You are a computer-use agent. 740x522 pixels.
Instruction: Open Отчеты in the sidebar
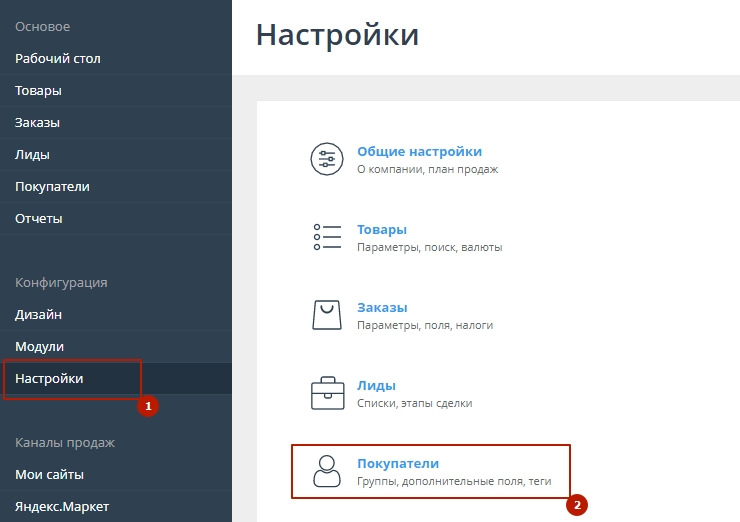pyautogui.click(x=38, y=219)
